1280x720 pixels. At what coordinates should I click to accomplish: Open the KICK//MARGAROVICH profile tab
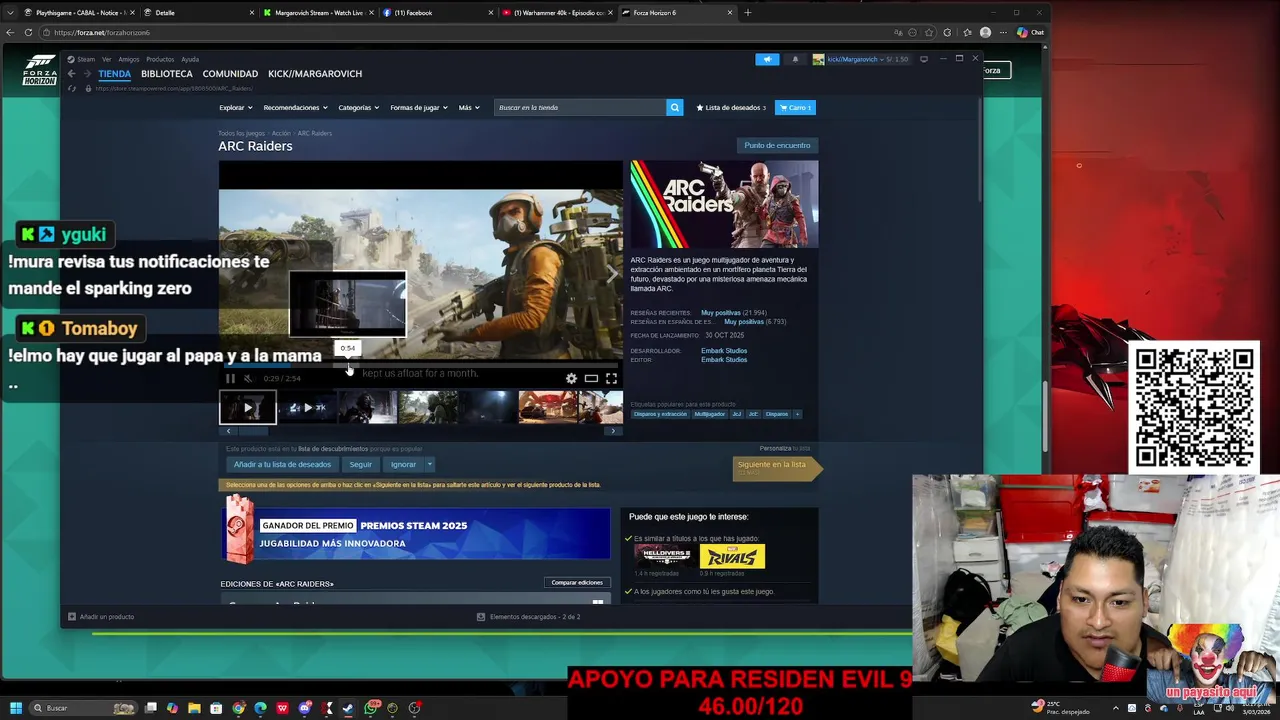(x=315, y=74)
